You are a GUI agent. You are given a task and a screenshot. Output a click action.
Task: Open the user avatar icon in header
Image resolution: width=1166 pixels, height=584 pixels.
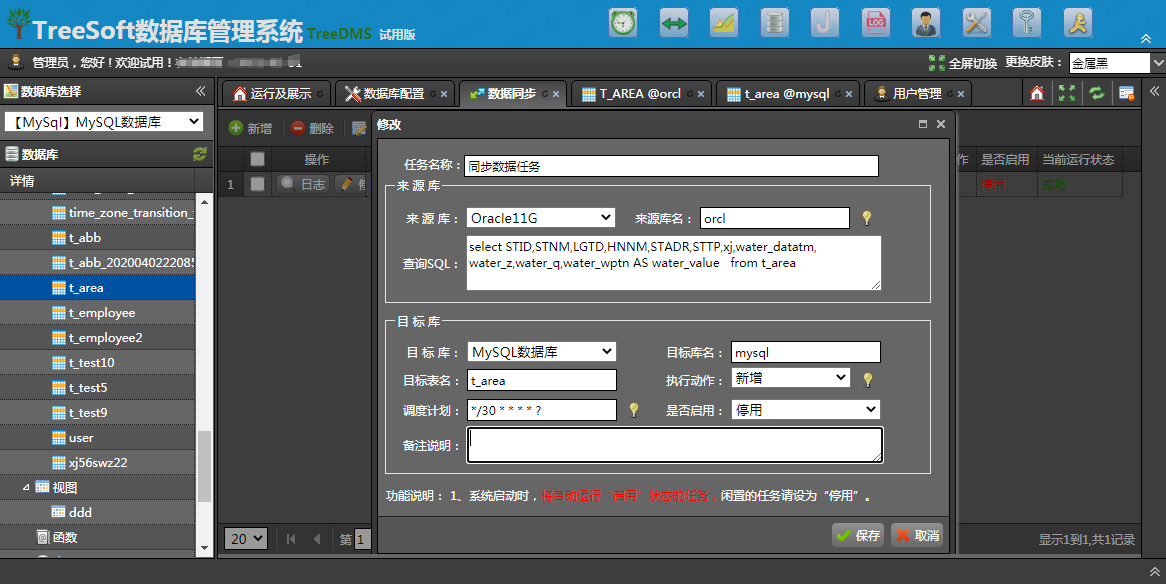926,23
